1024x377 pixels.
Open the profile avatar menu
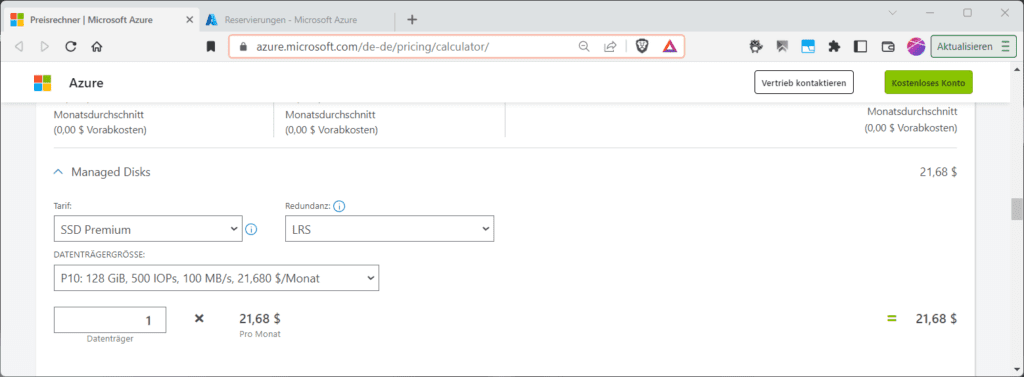click(916, 46)
